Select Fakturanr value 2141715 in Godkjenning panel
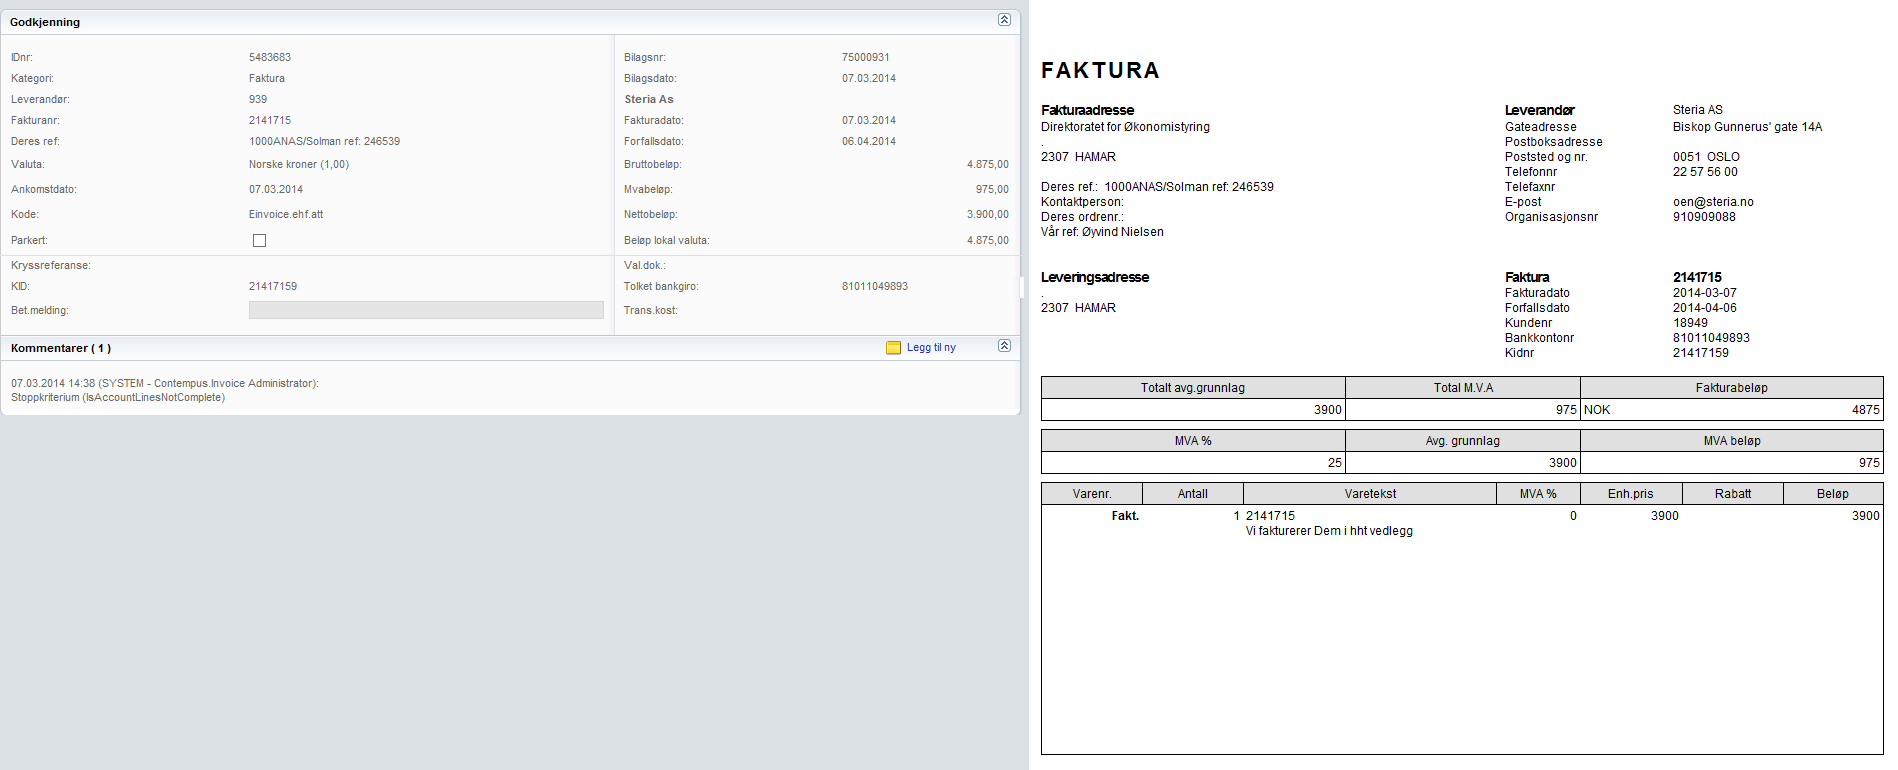Image resolution: width=1898 pixels, height=770 pixels. [270, 121]
